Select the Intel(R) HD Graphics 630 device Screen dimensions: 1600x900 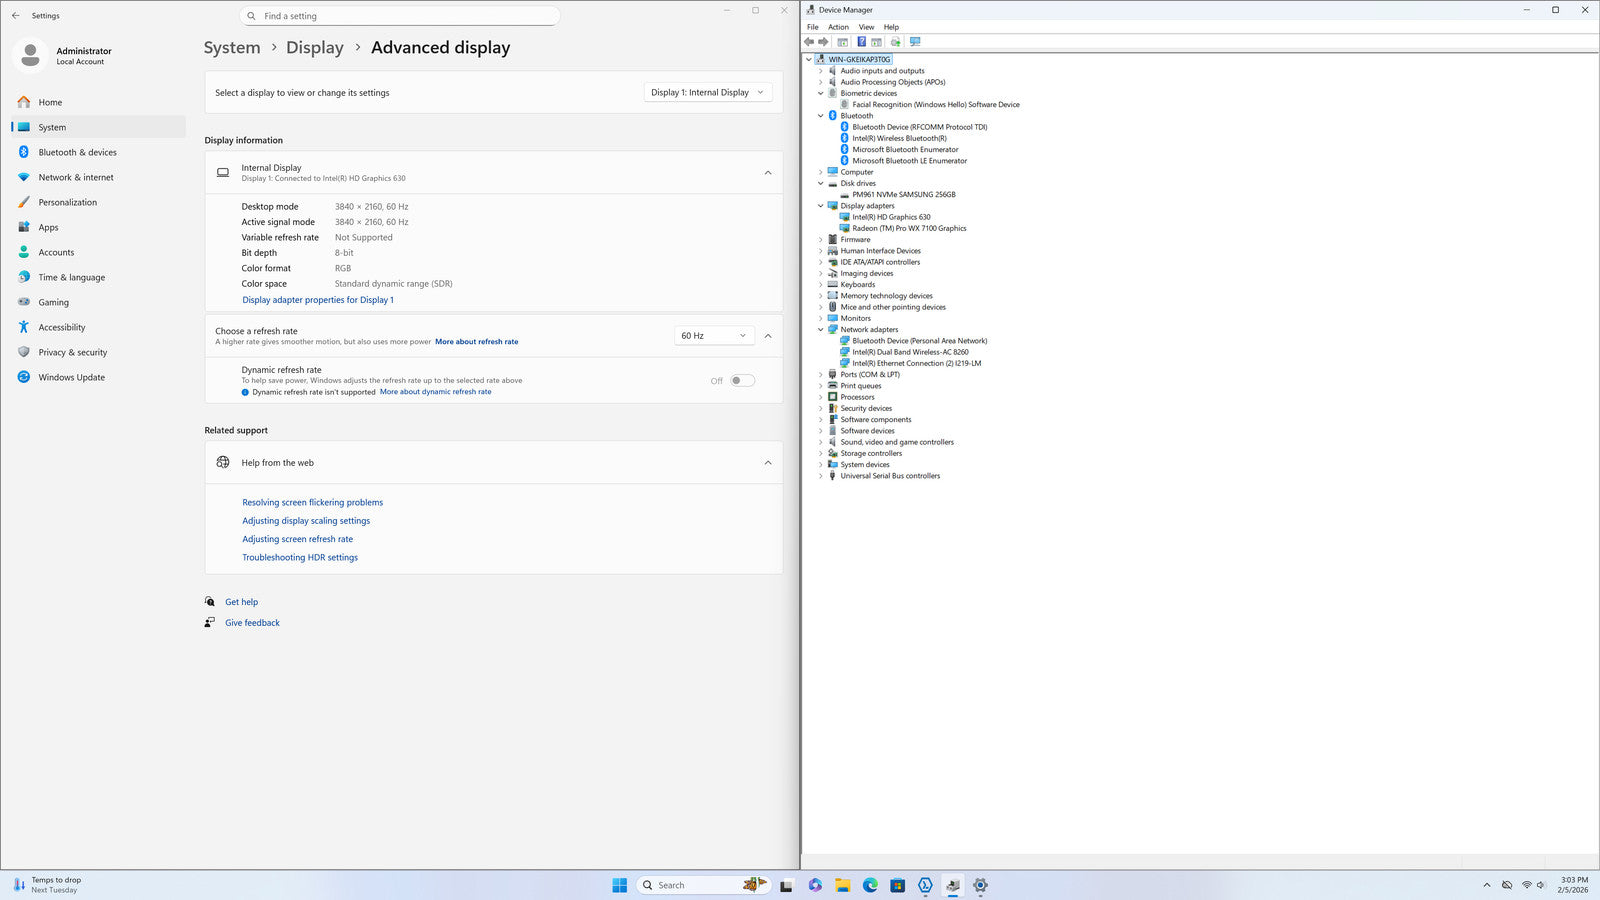[x=890, y=217]
